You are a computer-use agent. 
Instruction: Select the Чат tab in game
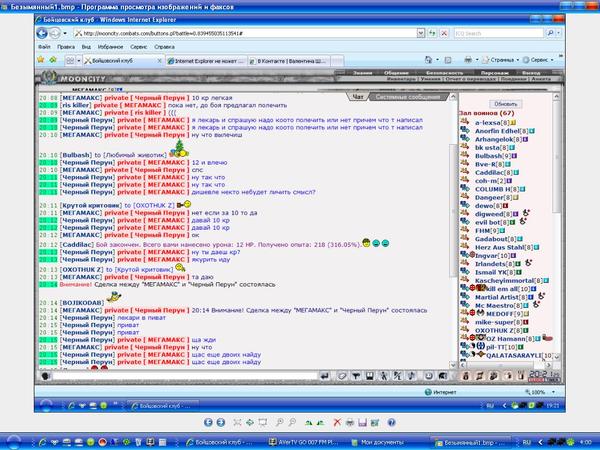pos(357,97)
